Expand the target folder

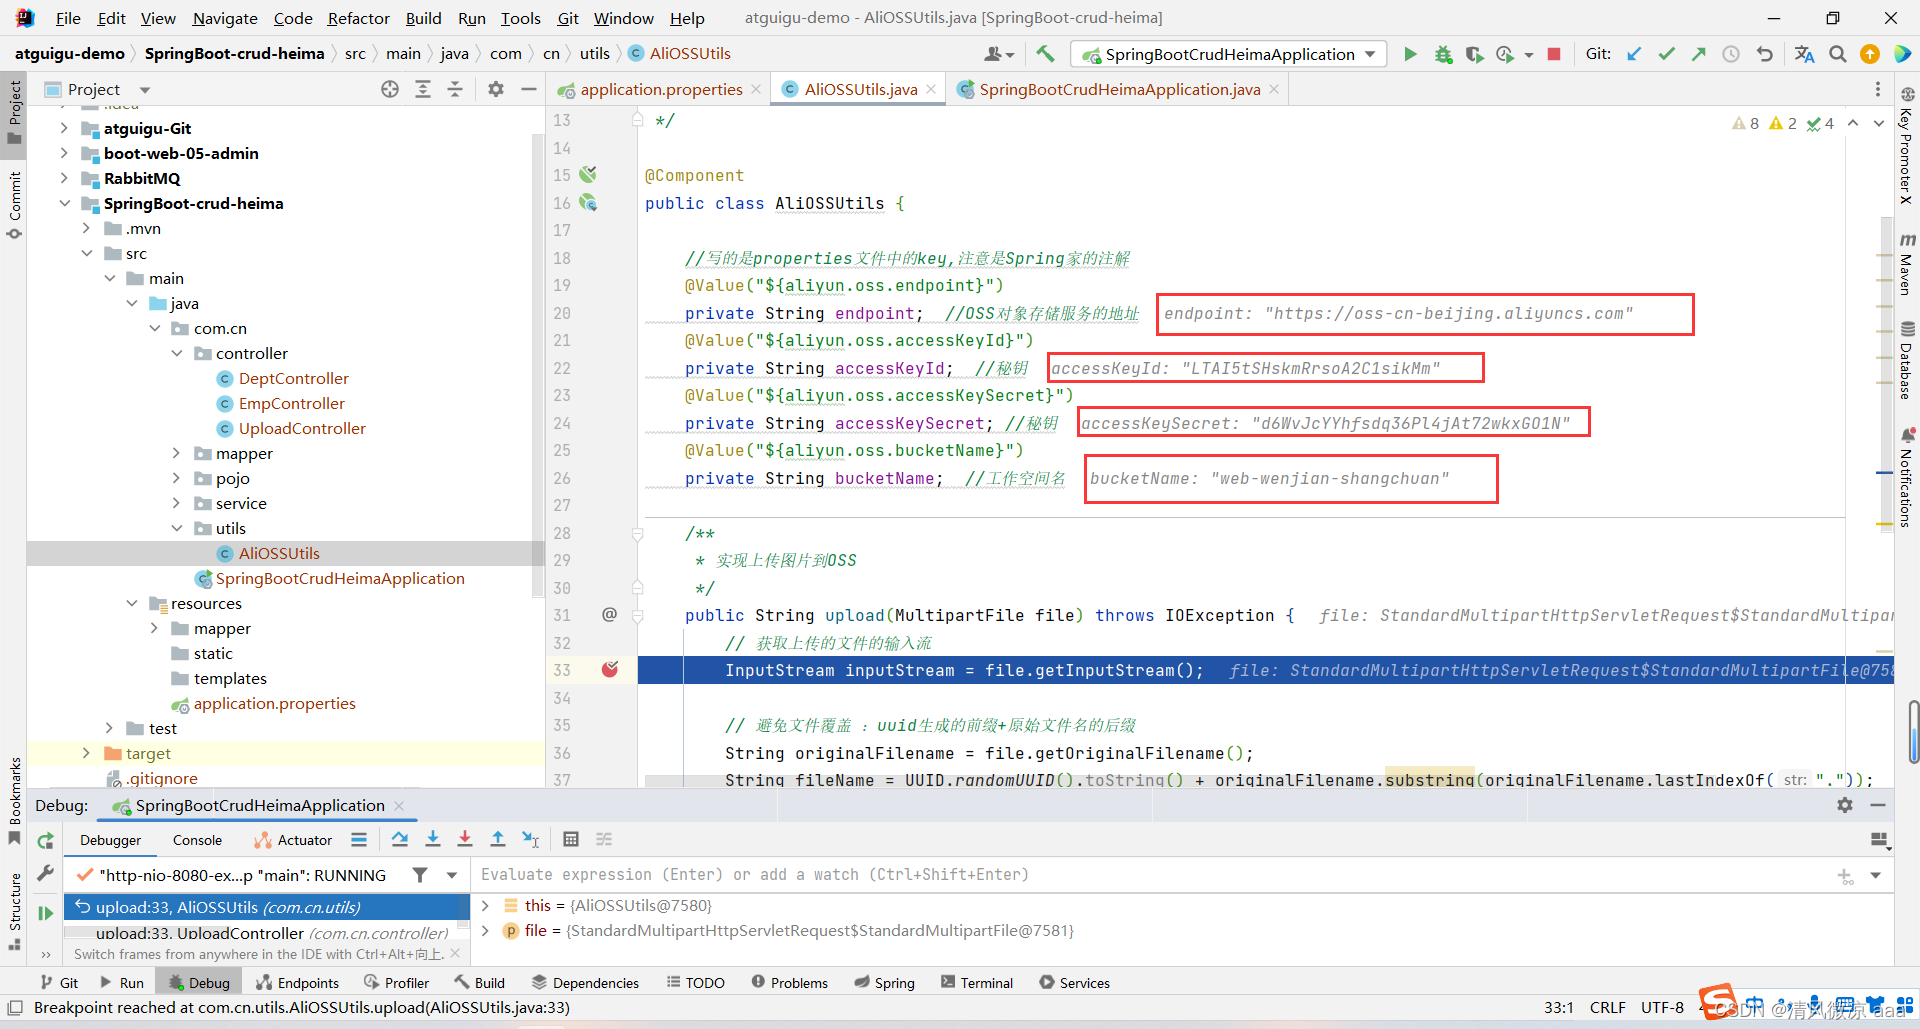86,753
